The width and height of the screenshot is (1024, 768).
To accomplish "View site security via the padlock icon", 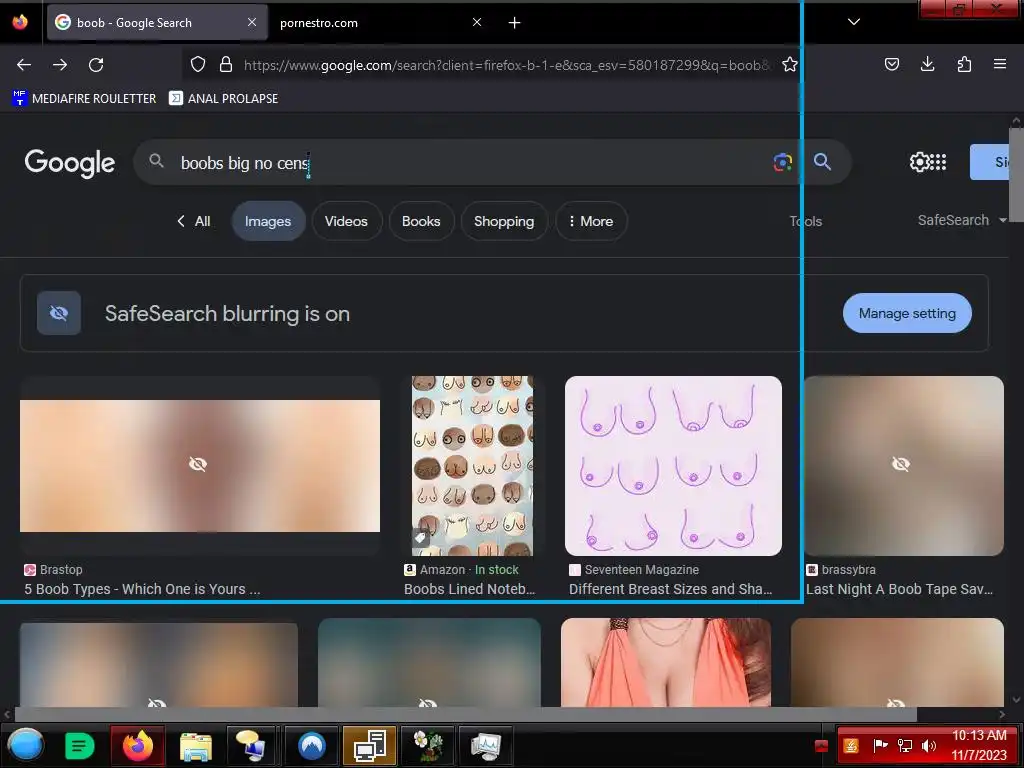I will point(226,64).
